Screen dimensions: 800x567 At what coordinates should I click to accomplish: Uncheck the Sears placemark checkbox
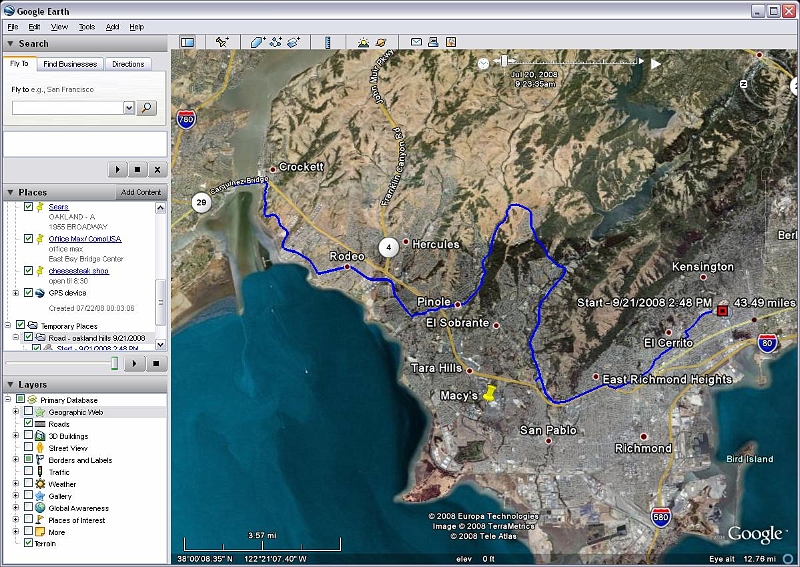[x=29, y=207]
